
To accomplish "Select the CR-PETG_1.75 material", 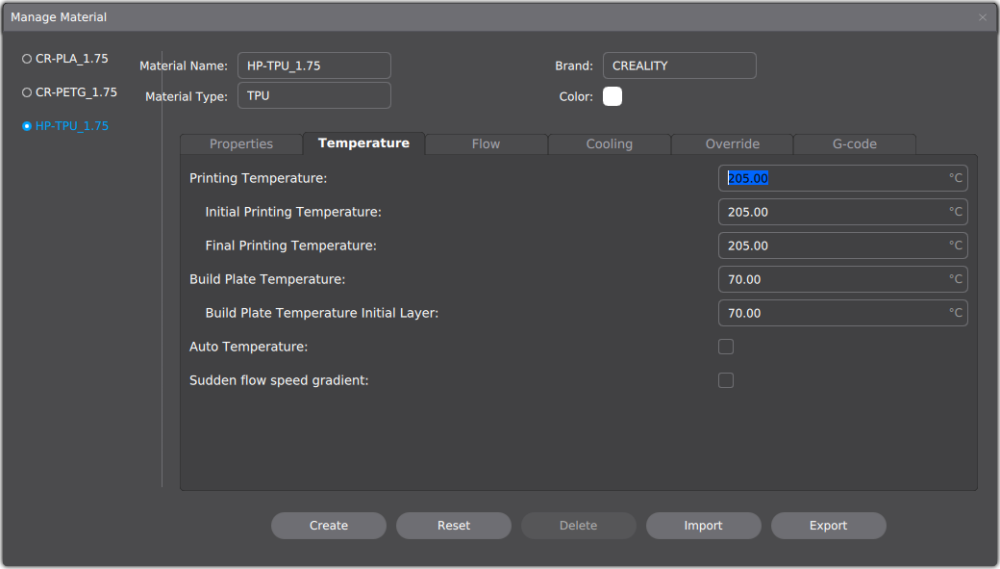I will coord(27,93).
